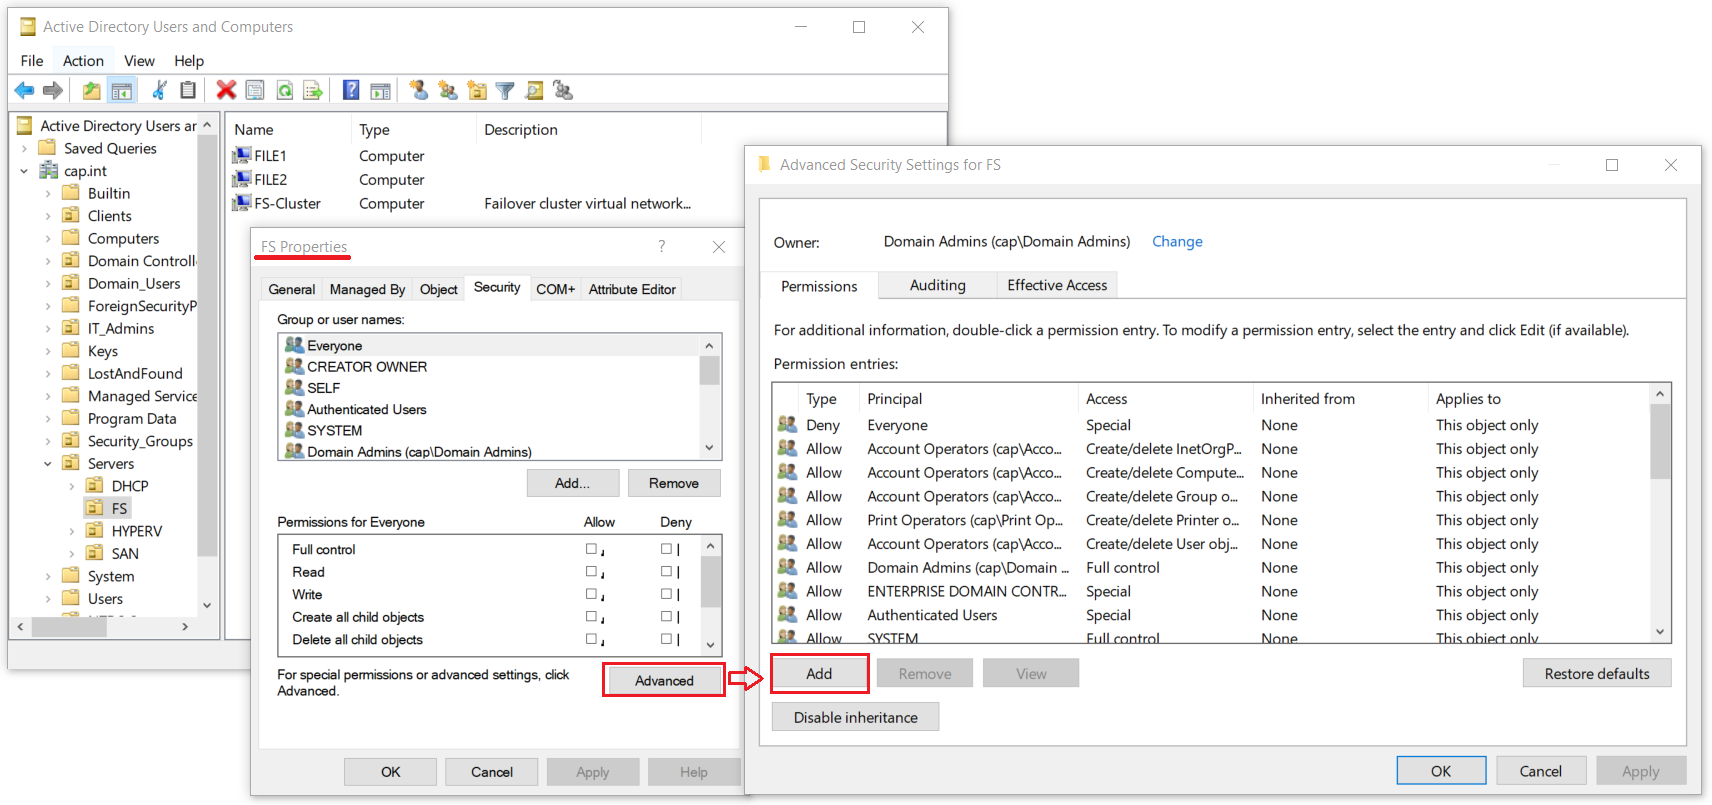Toggle the Show/Hide Console Tree icon

[122, 91]
